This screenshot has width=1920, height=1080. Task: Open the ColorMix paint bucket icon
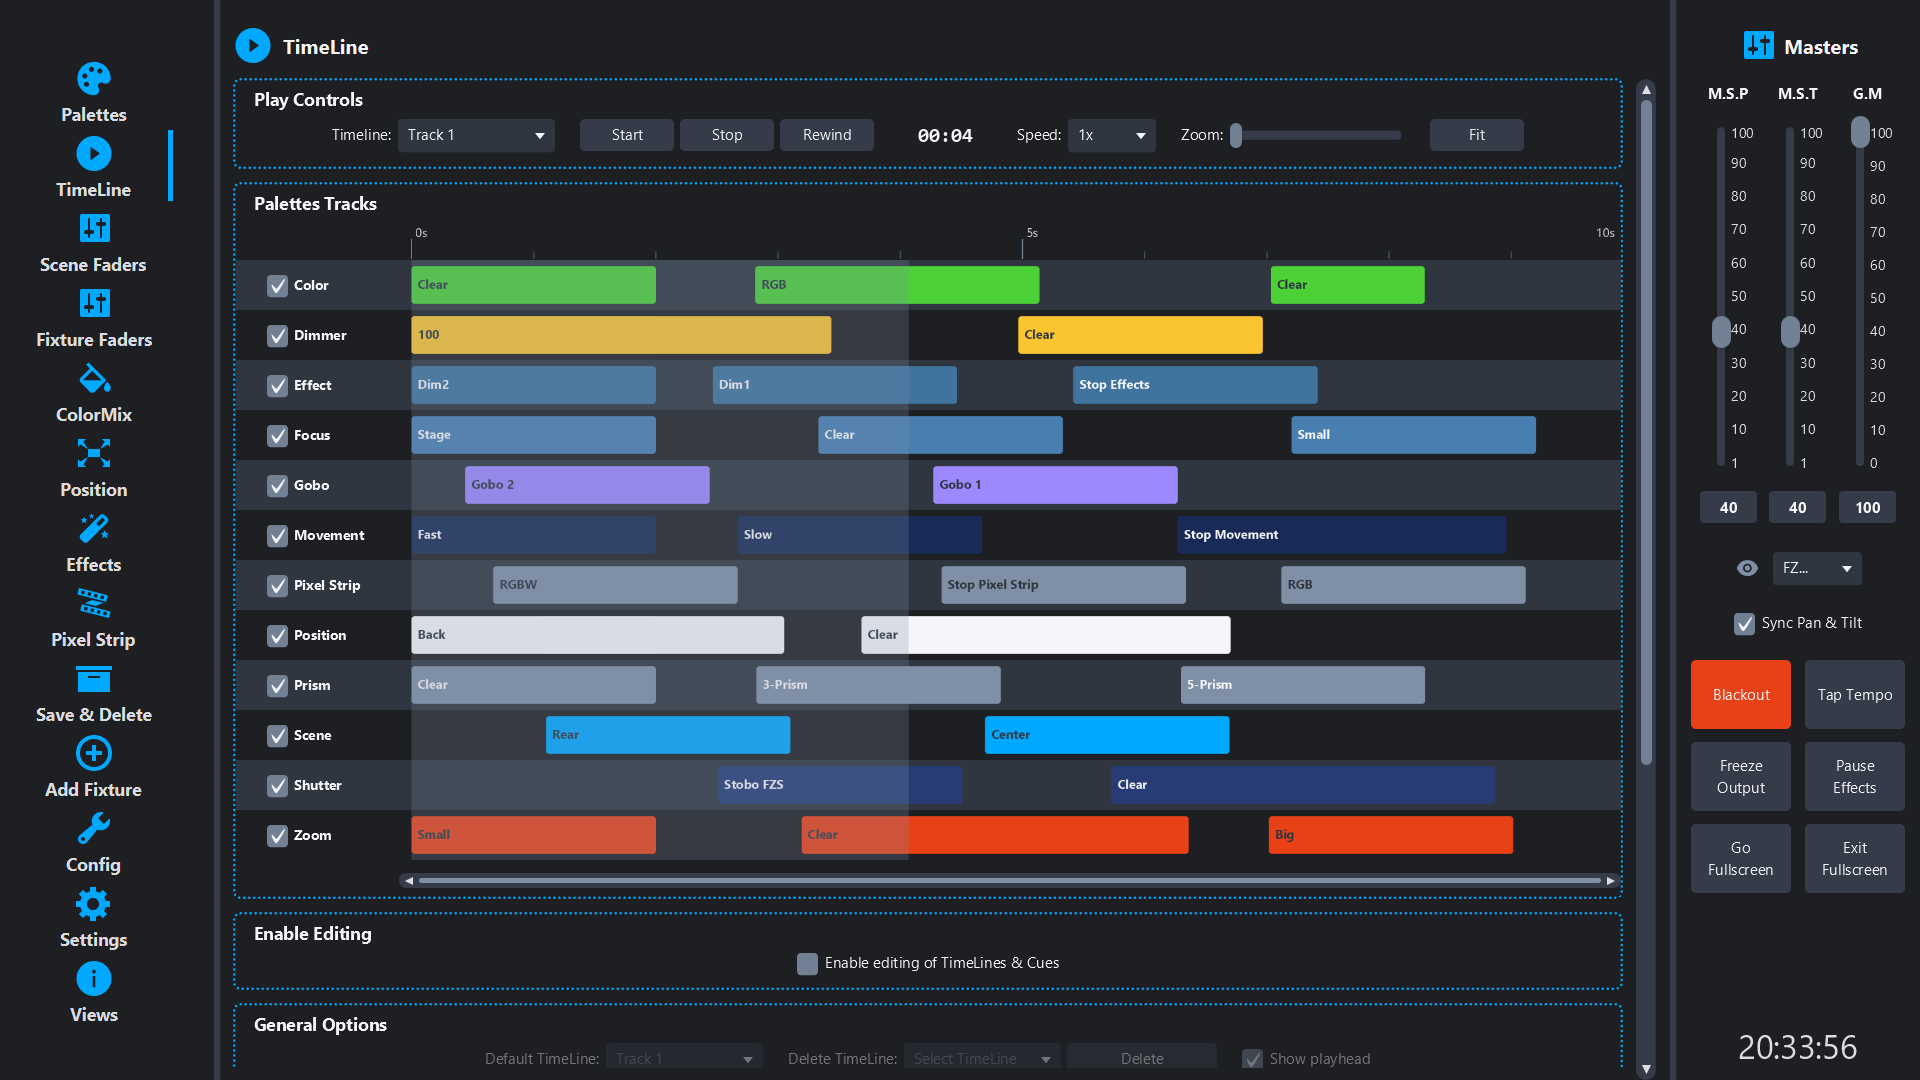click(x=93, y=379)
